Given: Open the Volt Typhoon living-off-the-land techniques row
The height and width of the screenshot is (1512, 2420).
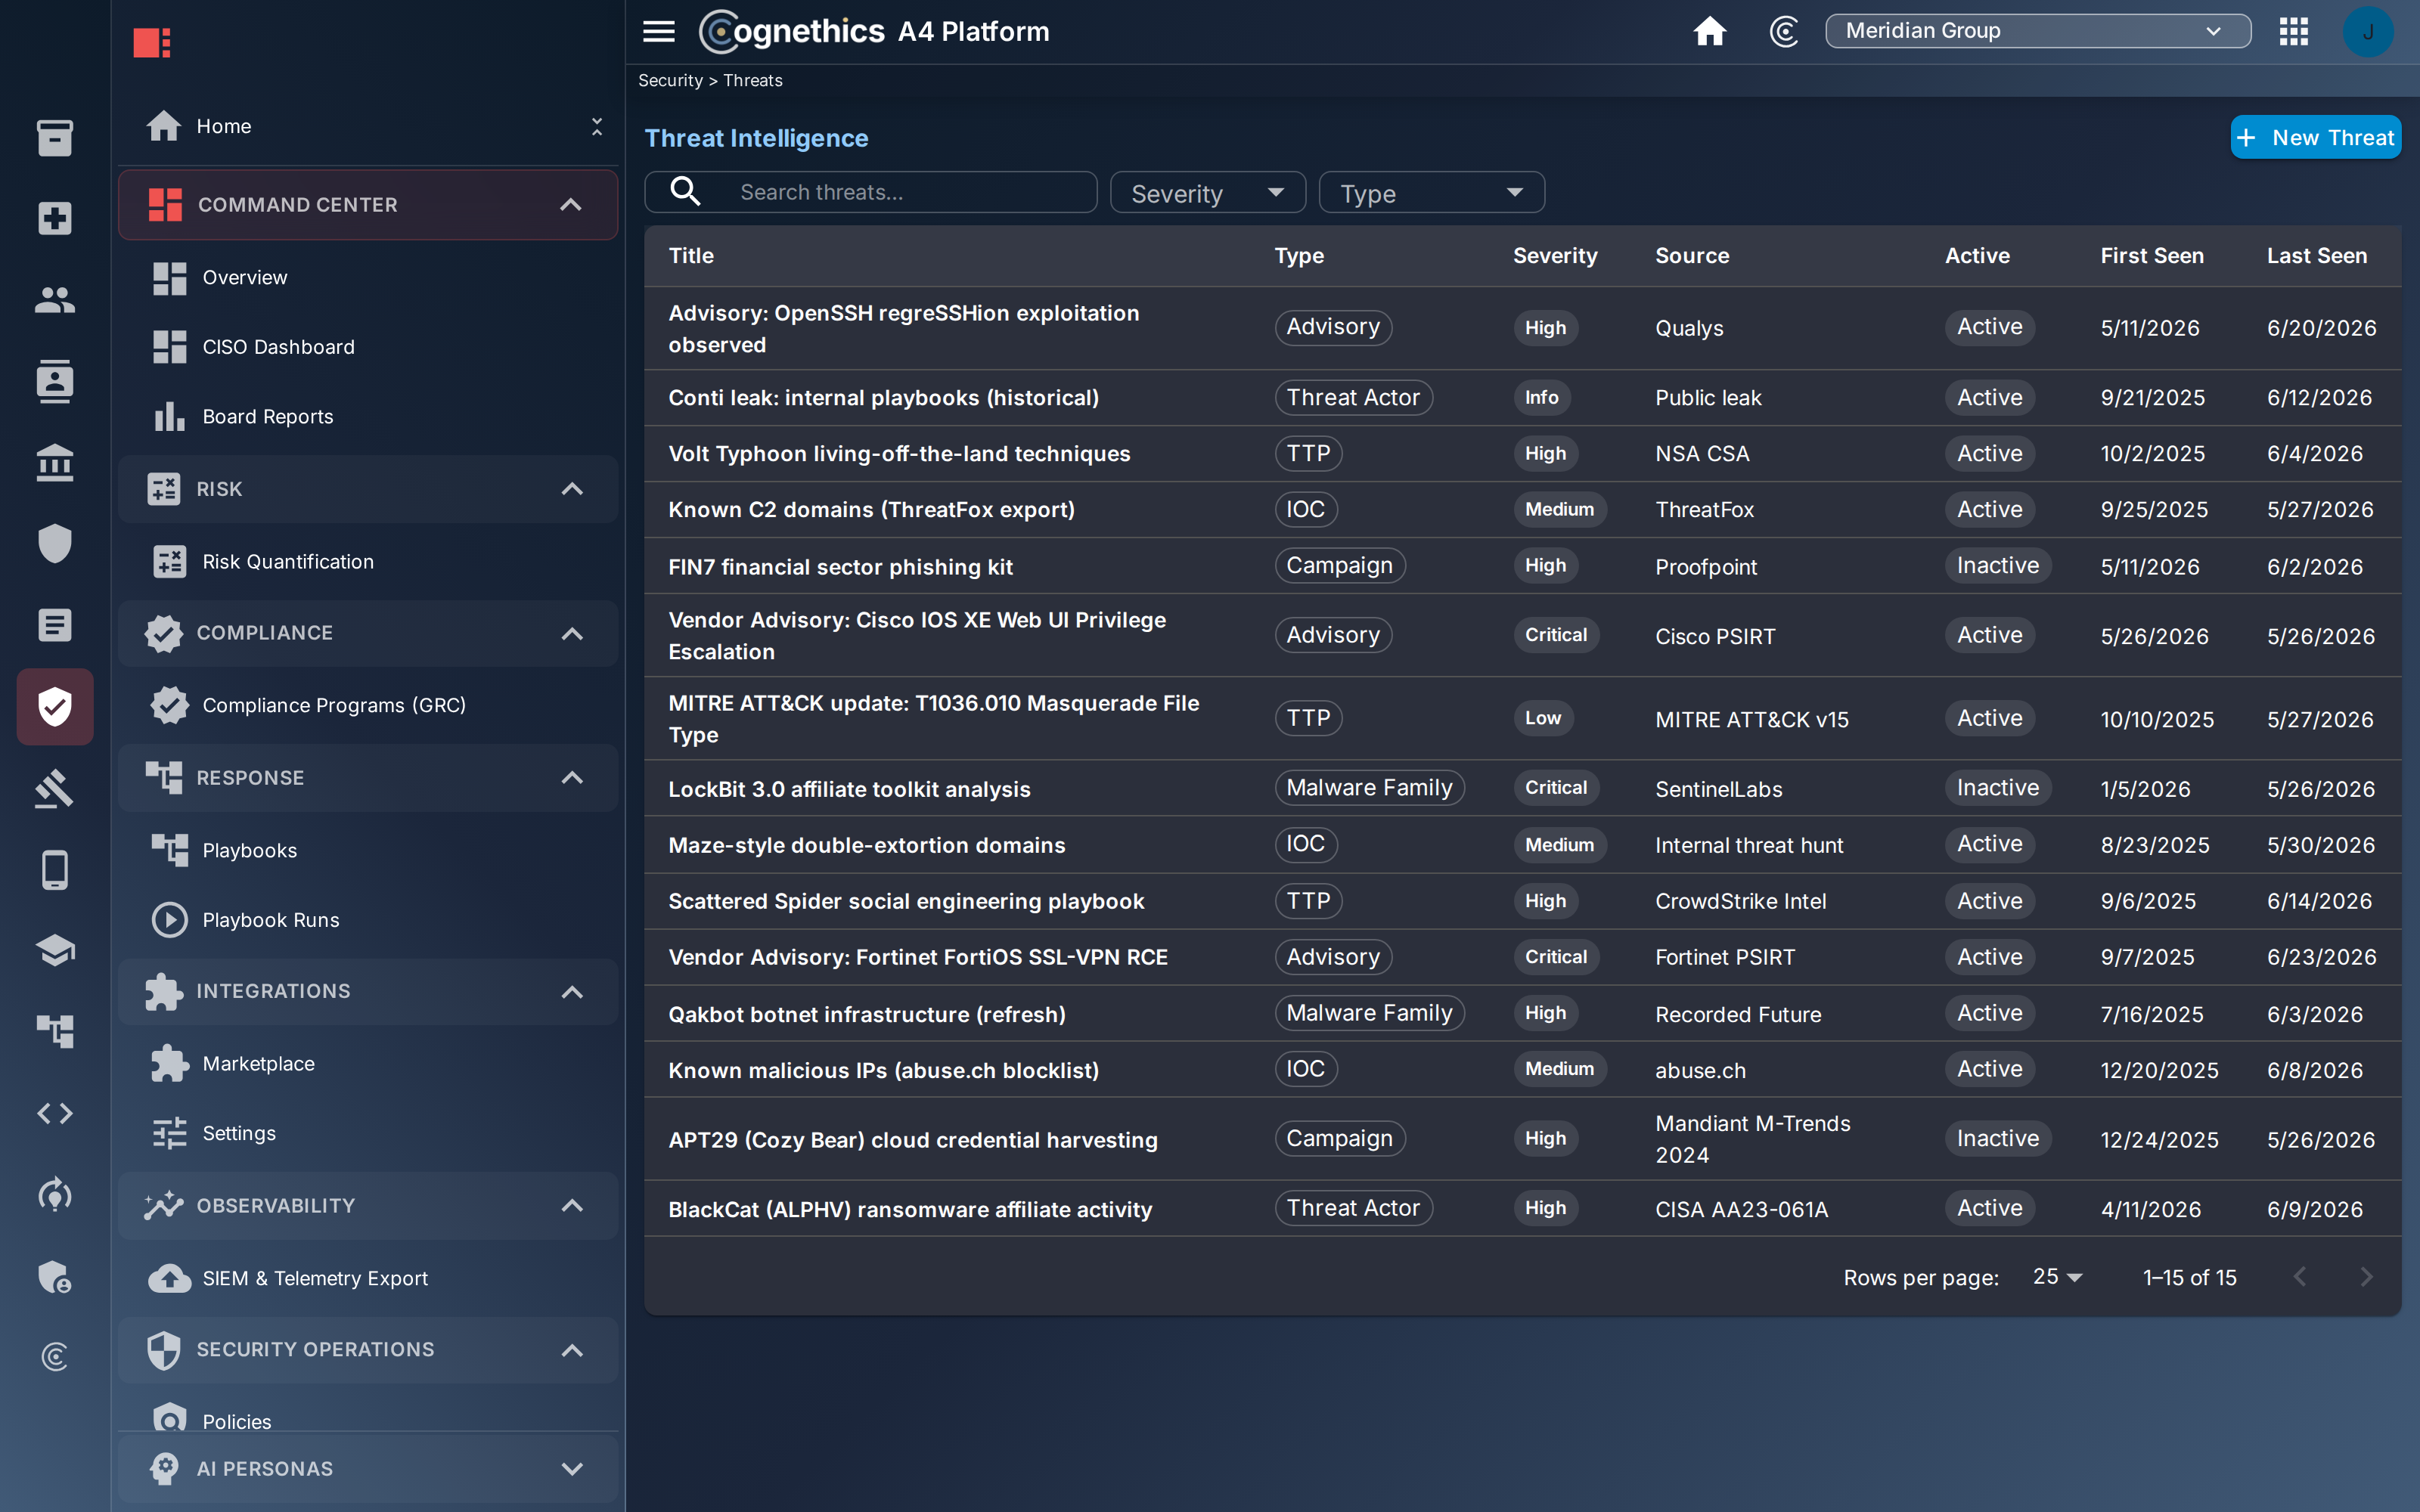Looking at the screenshot, I should pos(1522,454).
